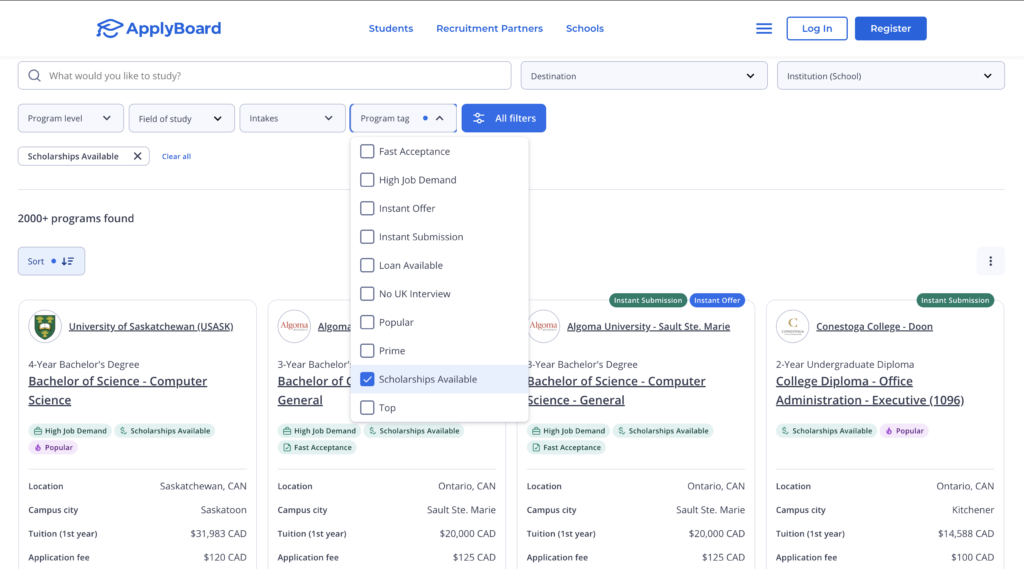Open the hamburger menu icon
This screenshot has width=1024, height=569.
click(764, 29)
